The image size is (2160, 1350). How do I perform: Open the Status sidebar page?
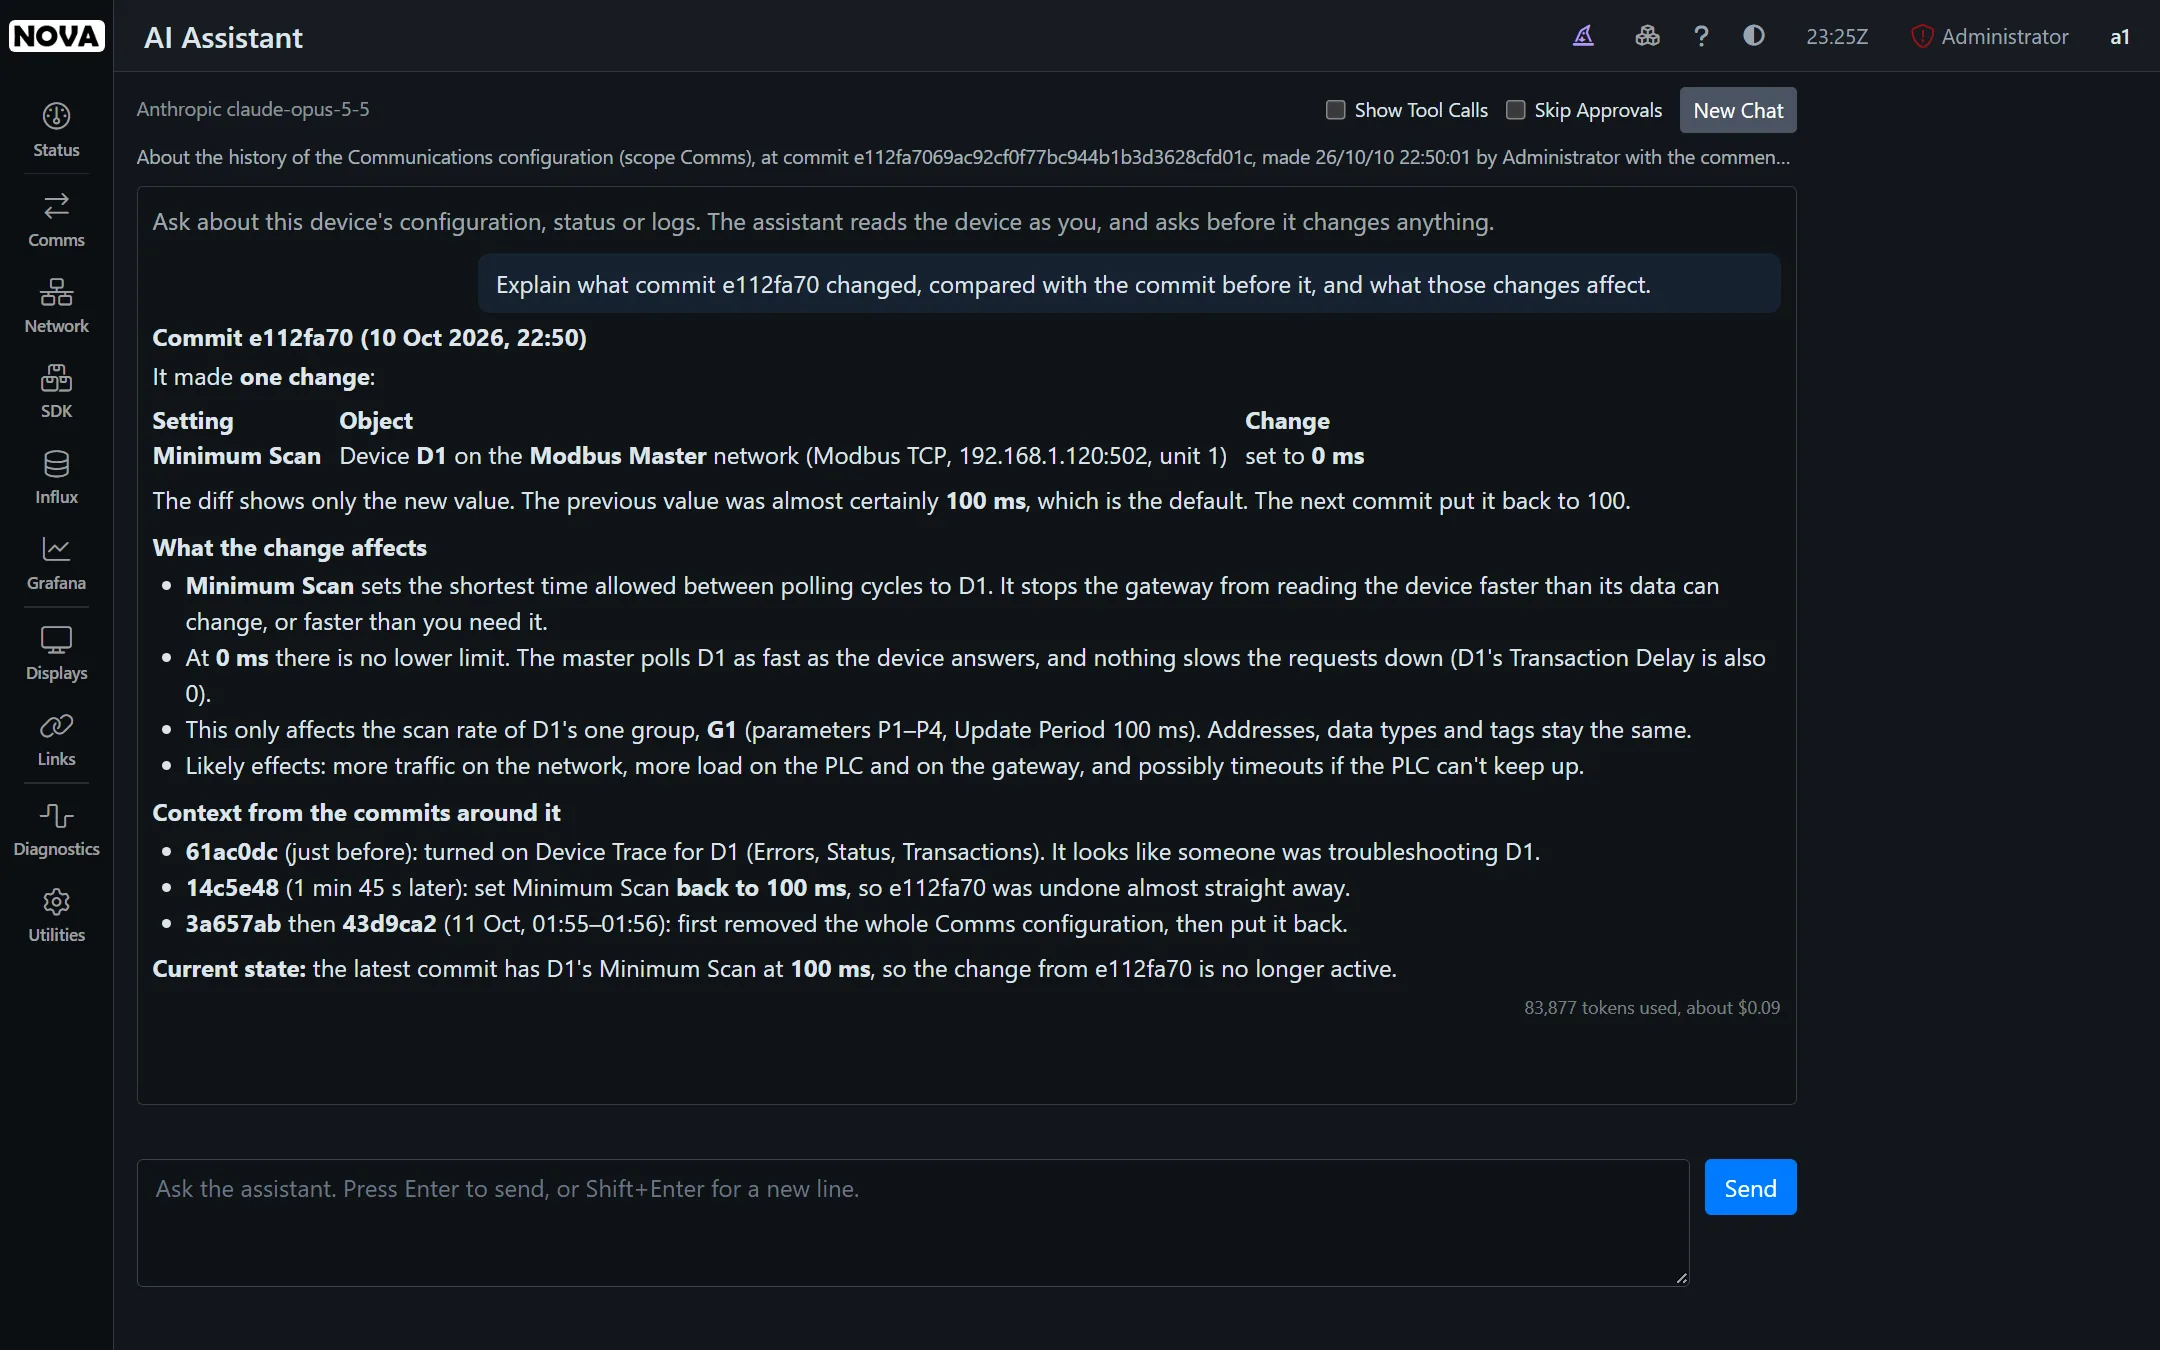(x=56, y=130)
